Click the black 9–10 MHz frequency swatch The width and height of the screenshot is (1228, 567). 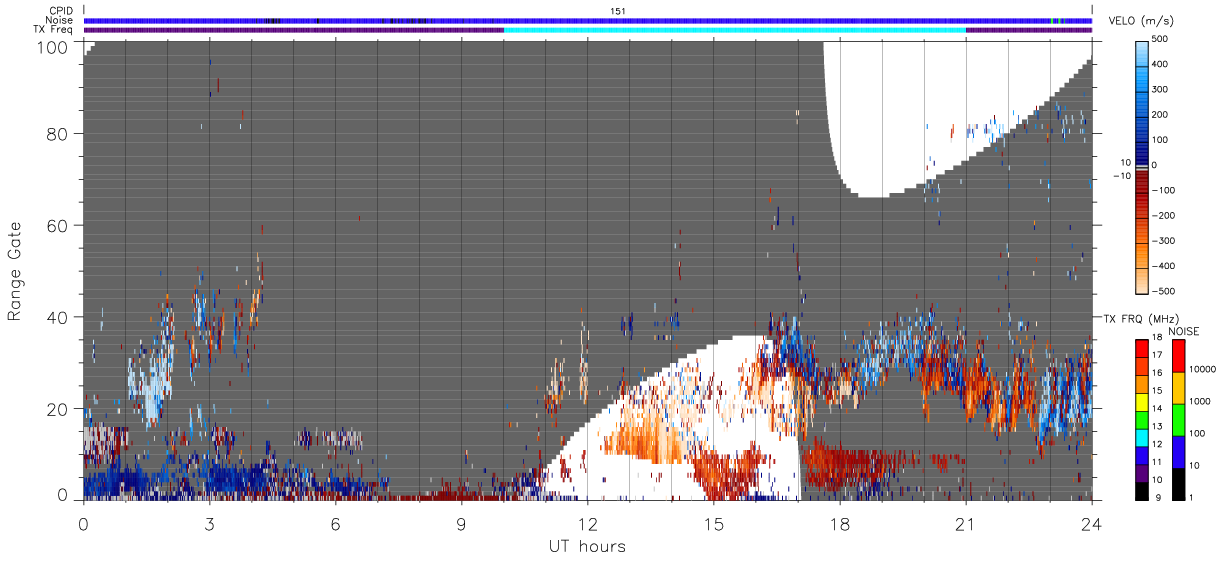click(1142, 491)
